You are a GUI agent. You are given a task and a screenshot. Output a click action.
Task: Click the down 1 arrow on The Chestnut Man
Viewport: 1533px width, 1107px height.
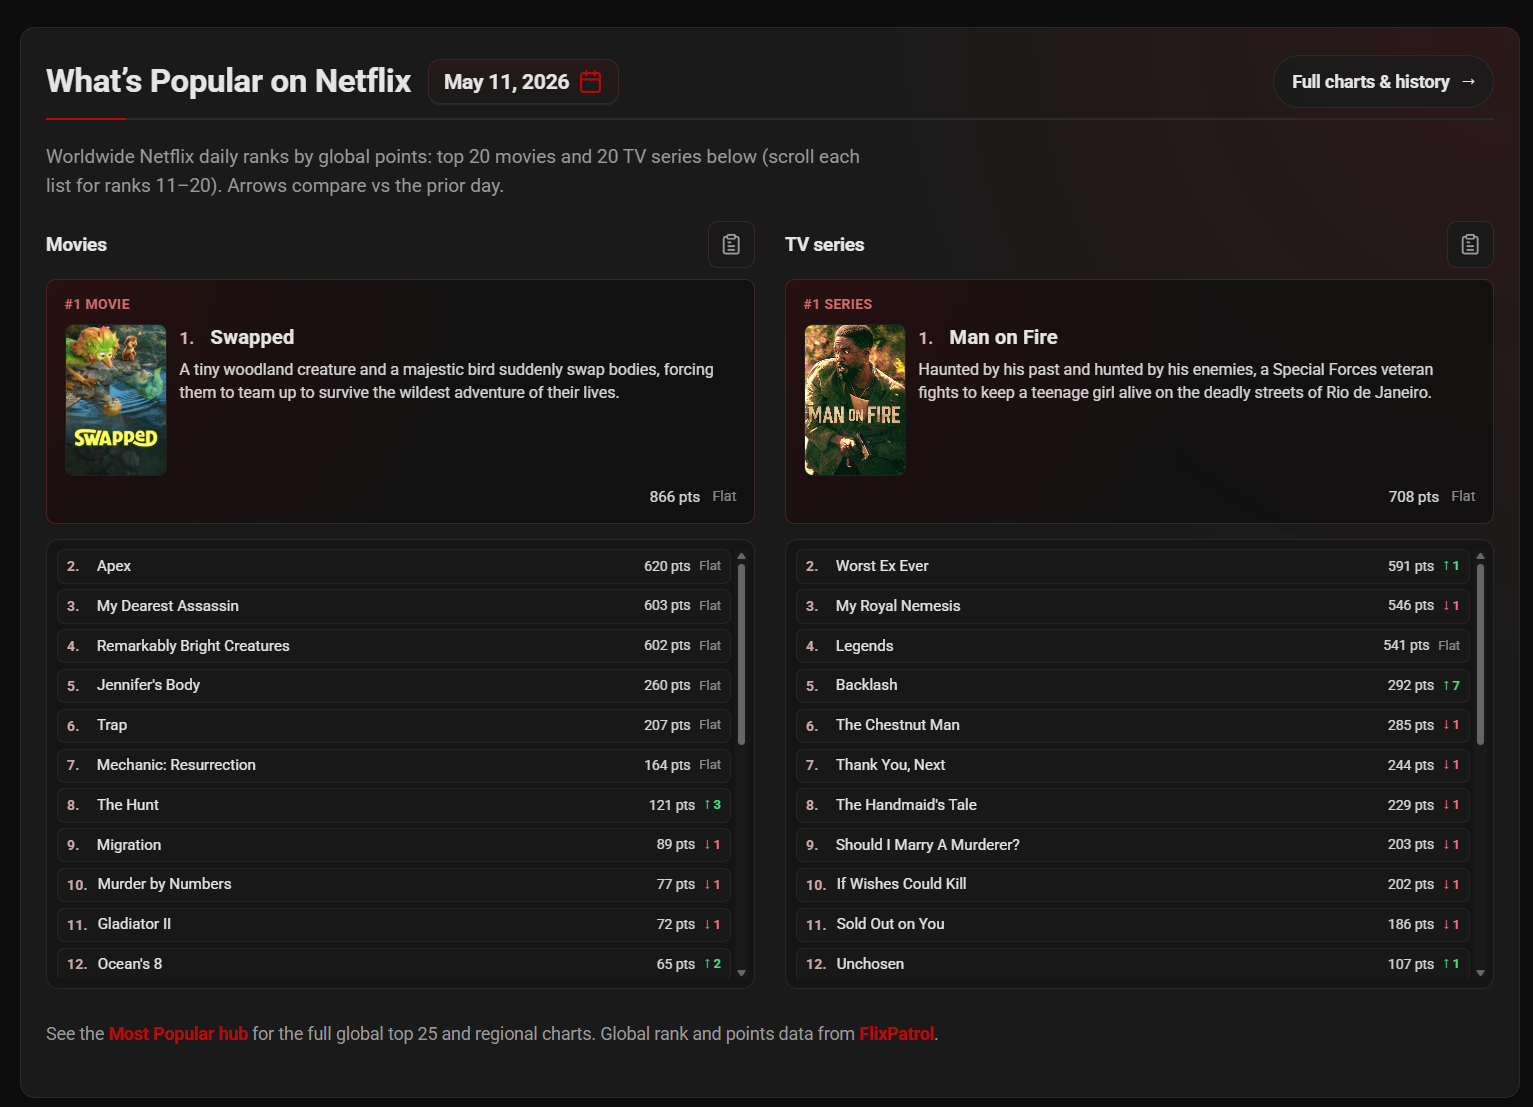click(x=1451, y=725)
